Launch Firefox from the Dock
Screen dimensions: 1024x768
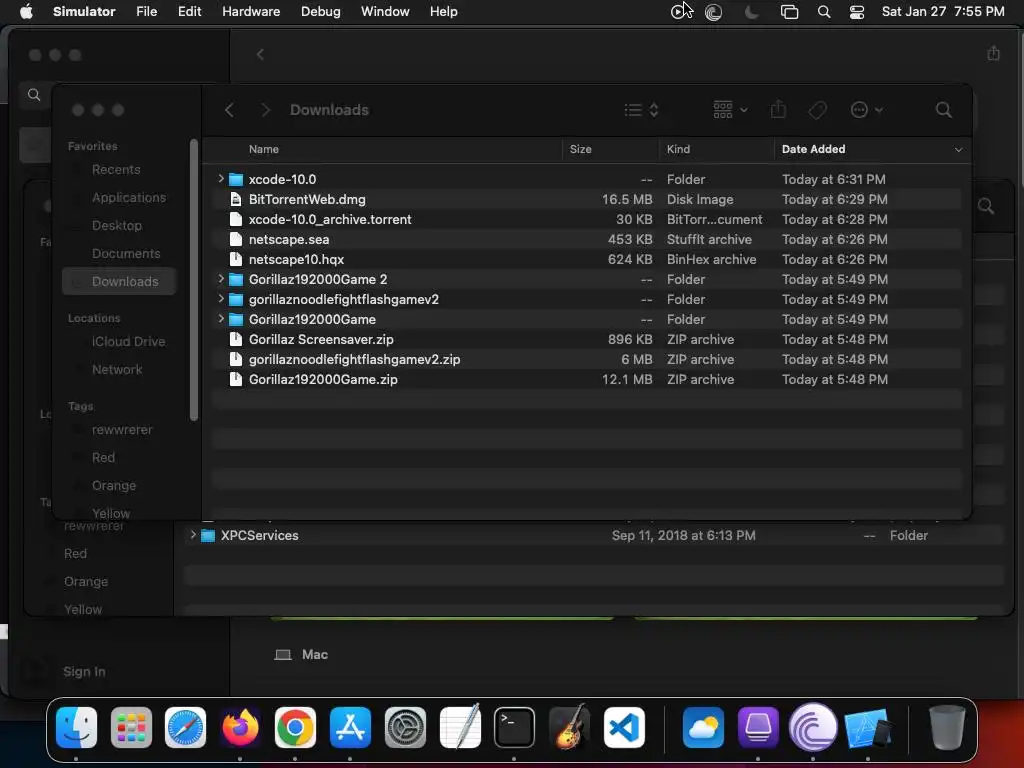(240, 728)
